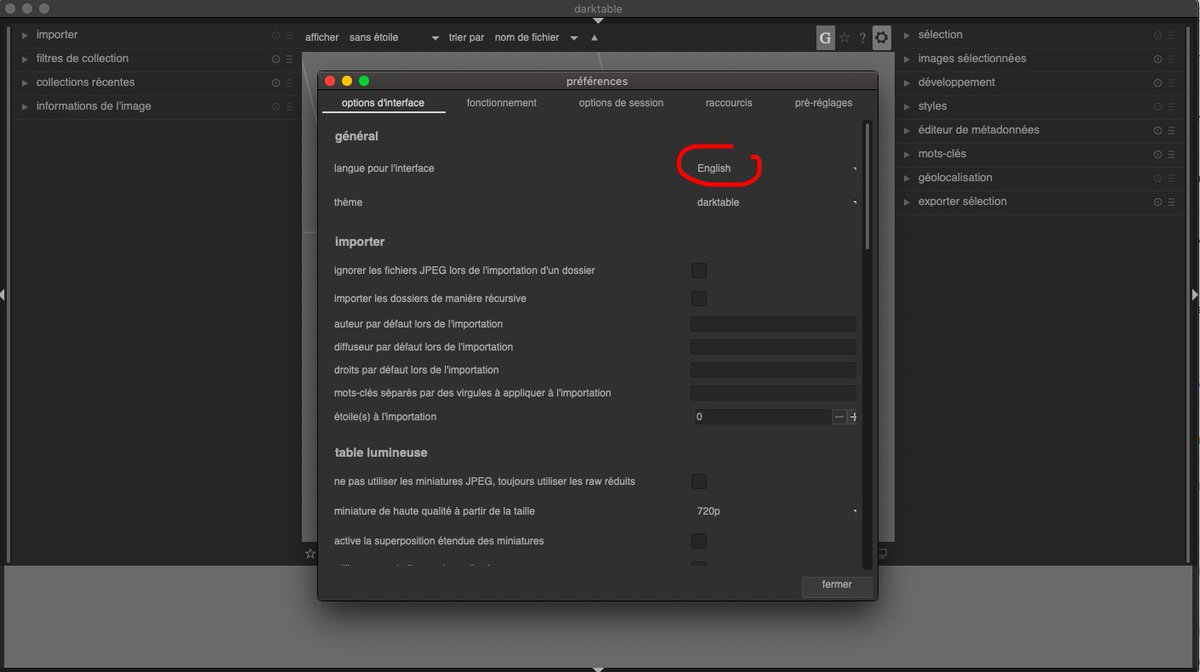This screenshot has height=672, width=1200.
Task: Open presets menu for 'exporter sélection'
Action: pos(1171,202)
